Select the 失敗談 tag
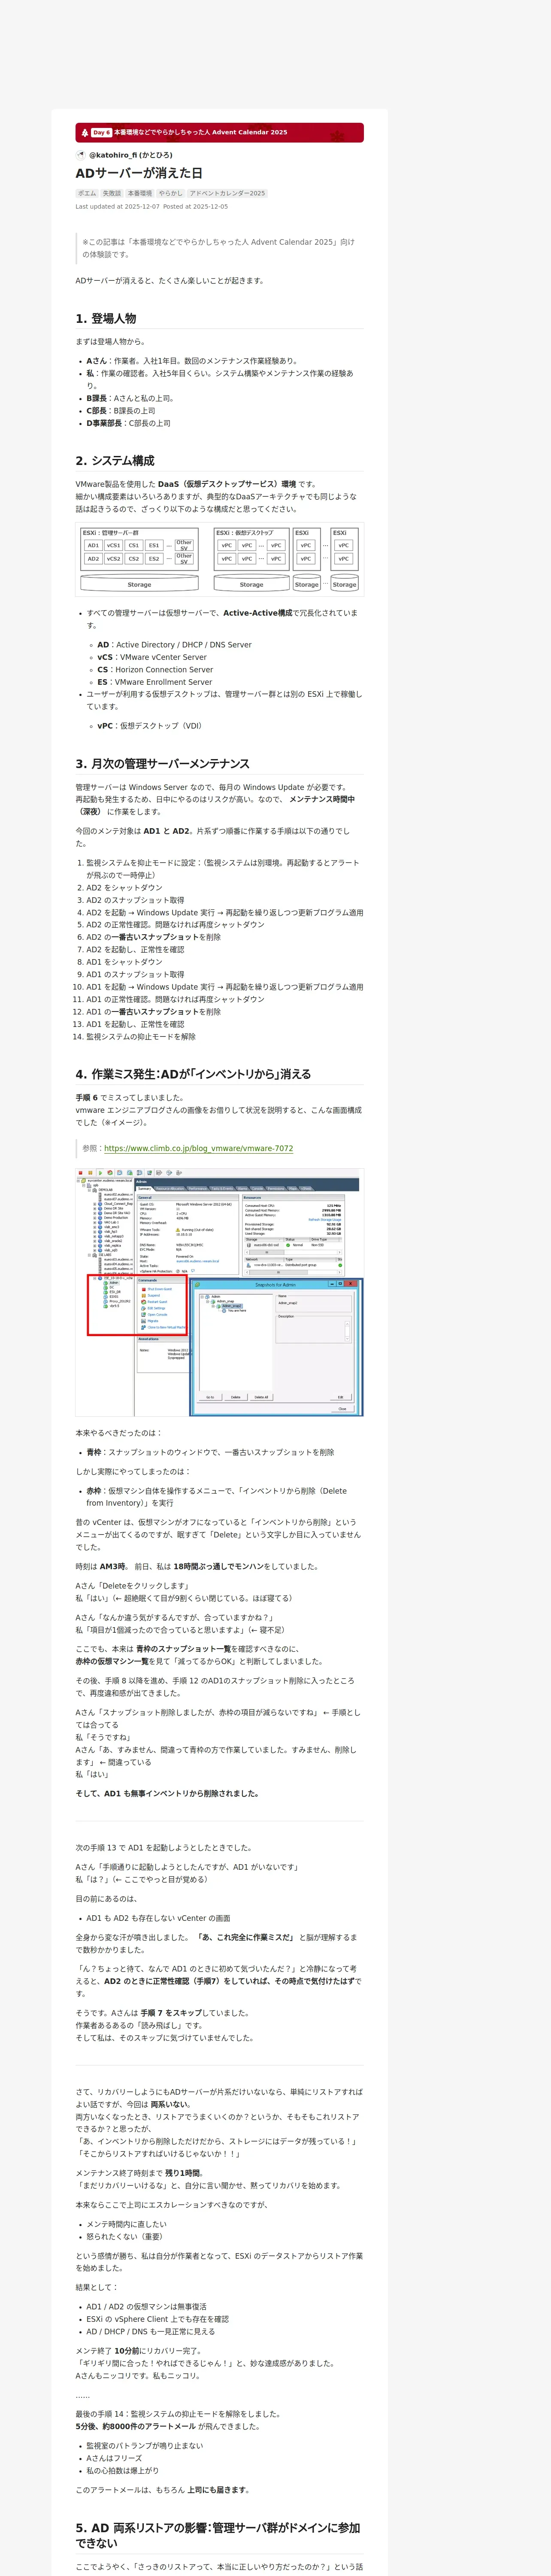The image size is (551, 2576). (111, 193)
